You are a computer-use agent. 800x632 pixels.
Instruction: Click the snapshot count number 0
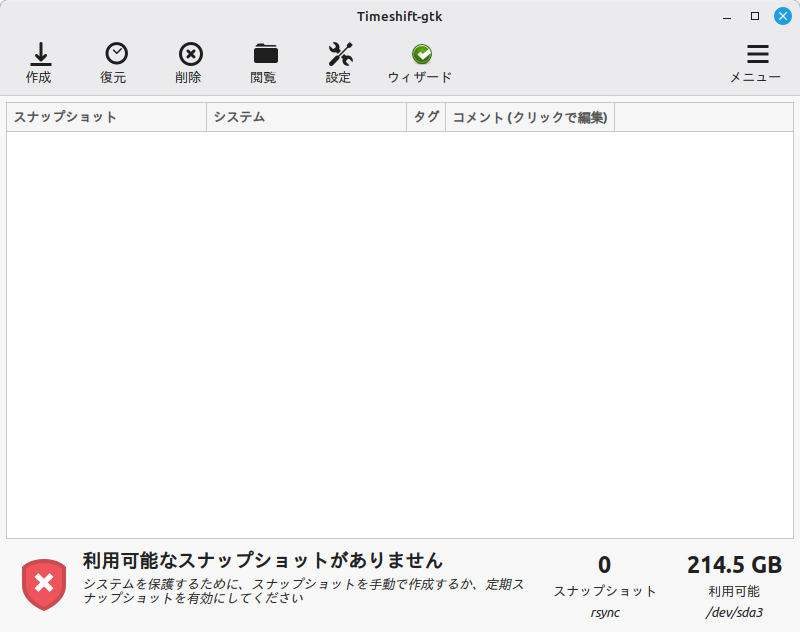(x=604, y=565)
